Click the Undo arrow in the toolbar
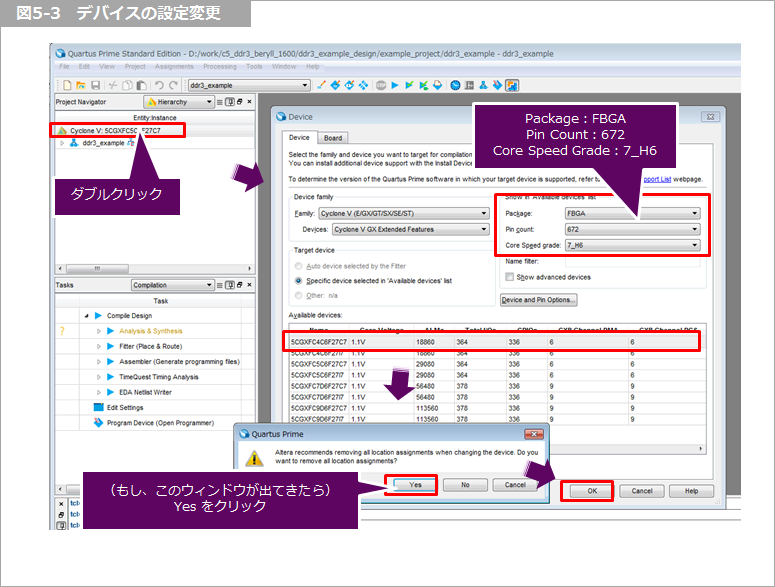 tap(159, 86)
